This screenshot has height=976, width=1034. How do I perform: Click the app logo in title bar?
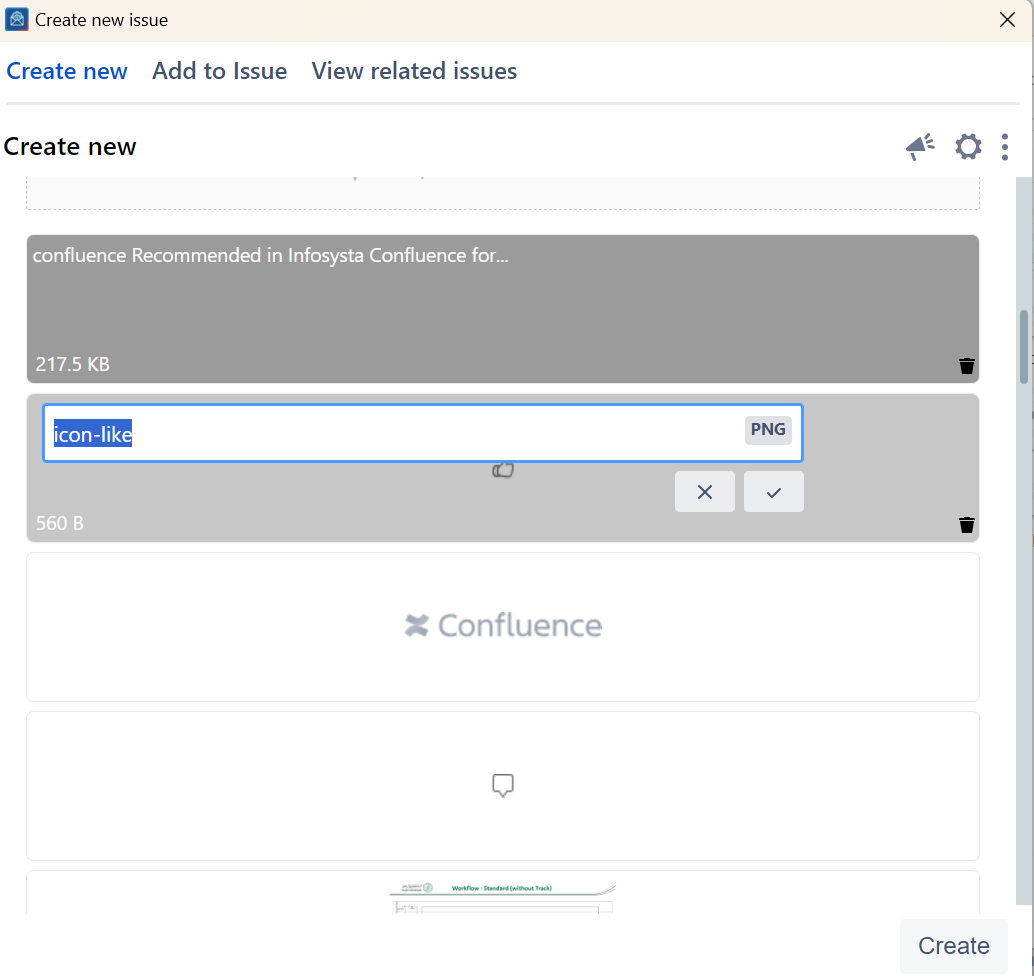click(x=17, y=20)
